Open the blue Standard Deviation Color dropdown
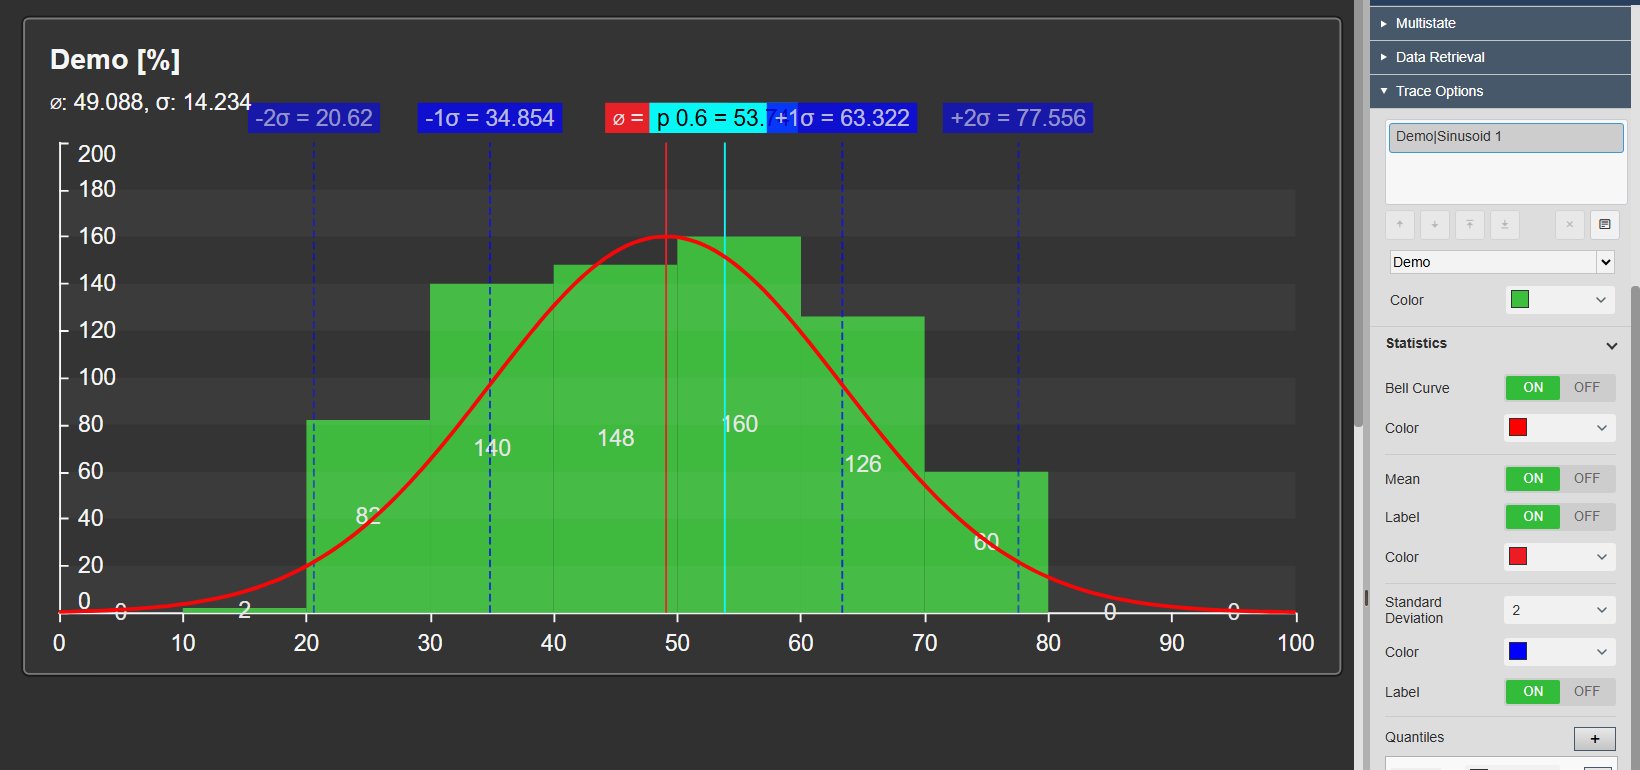Image resolution: width=1640 pixels, height=770 pixels. coord(1560,652)
